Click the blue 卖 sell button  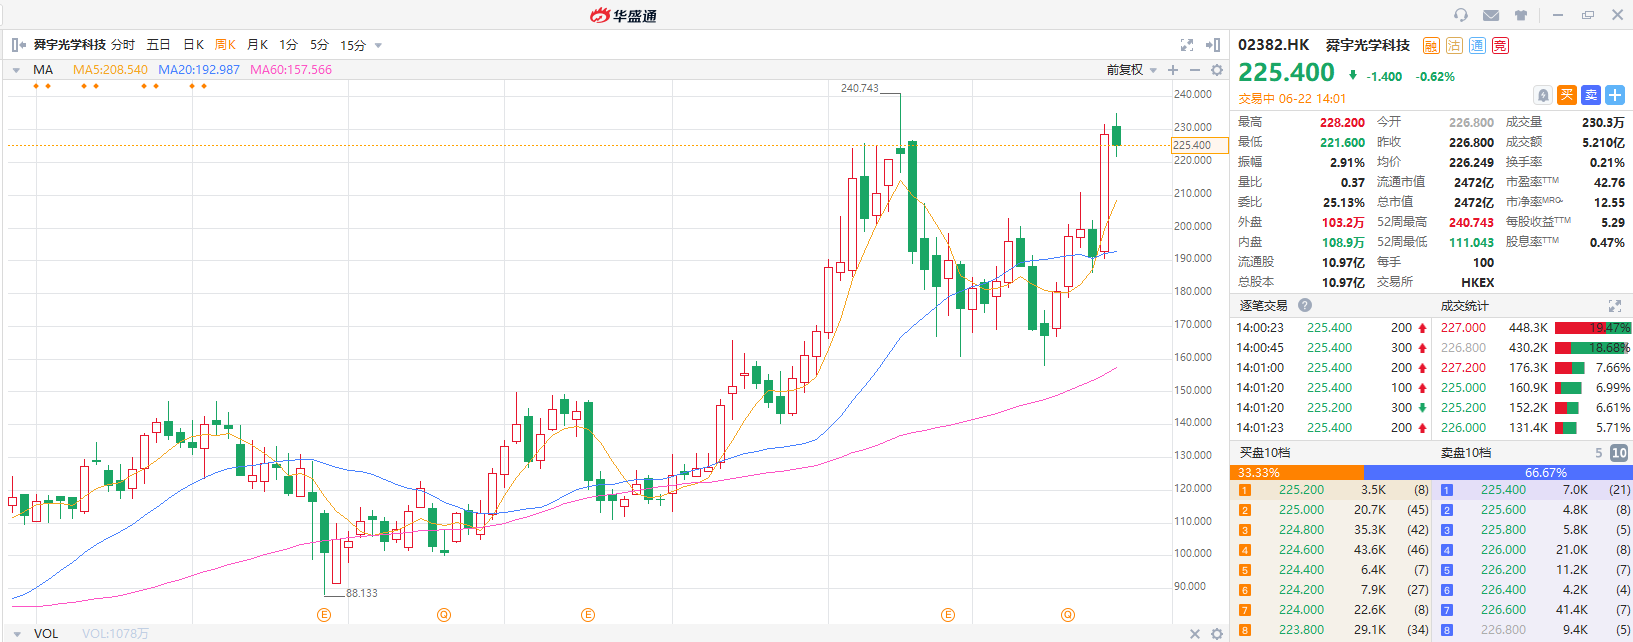1591,95
